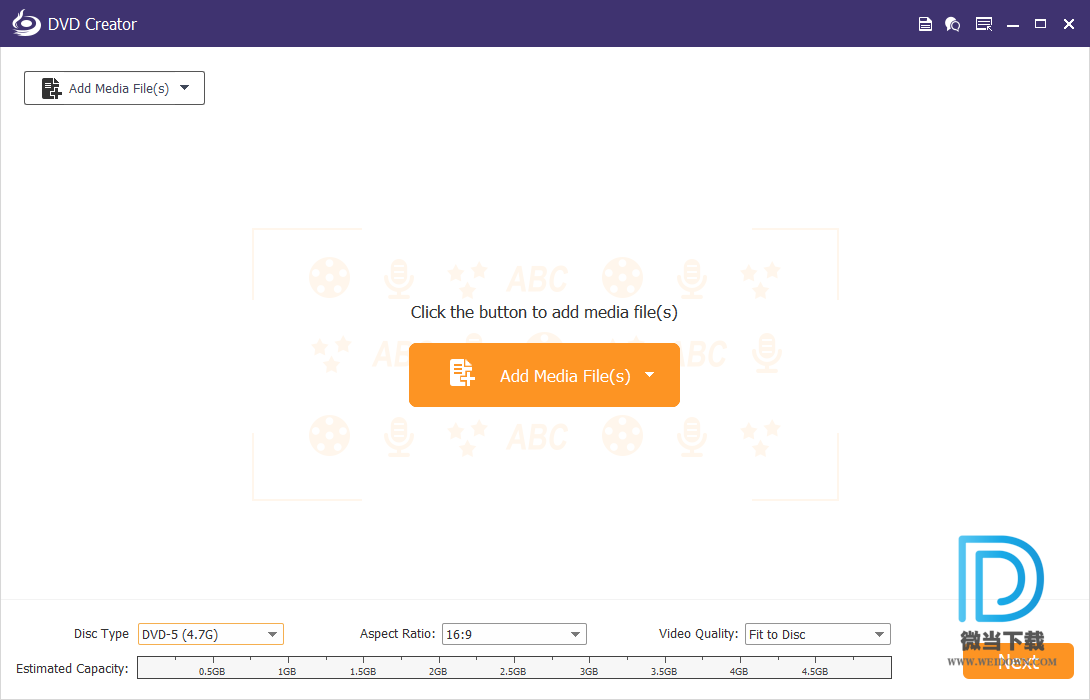The image size is (1090, 700).
Task: Click the top-left Add Media File(s) button
Action: pos(114,88)
